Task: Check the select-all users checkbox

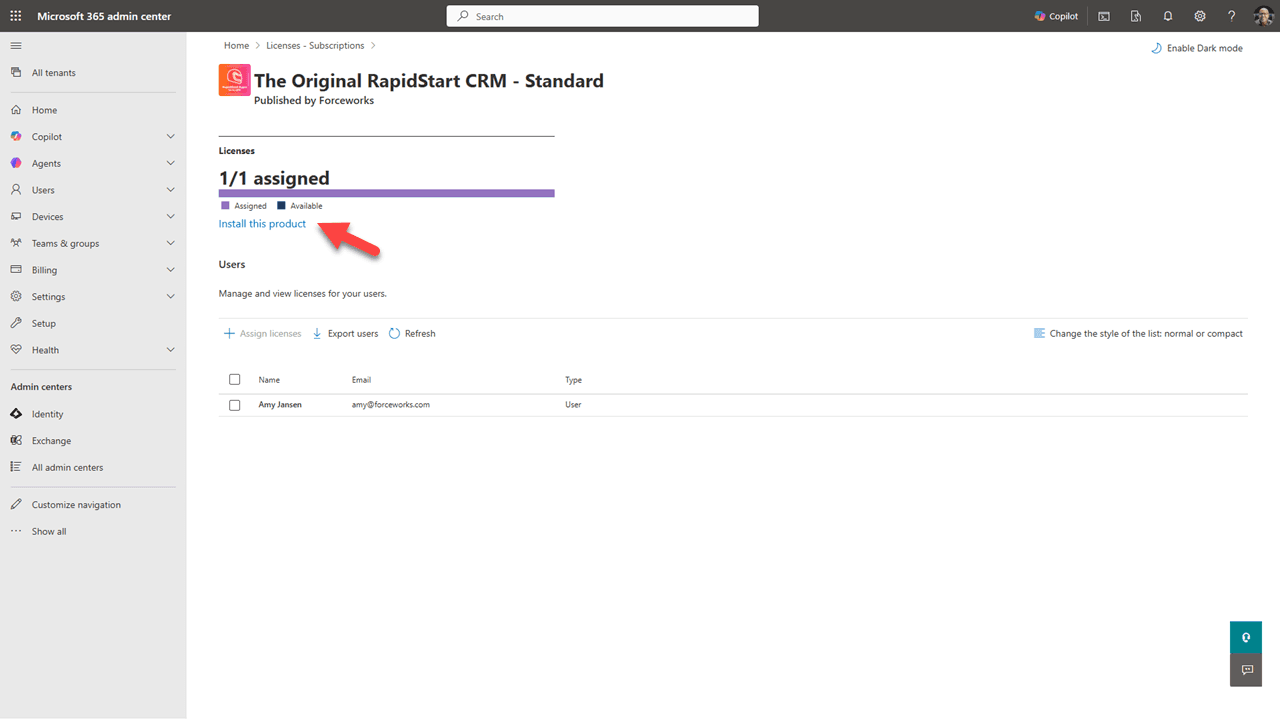Action: pos(235,380)
